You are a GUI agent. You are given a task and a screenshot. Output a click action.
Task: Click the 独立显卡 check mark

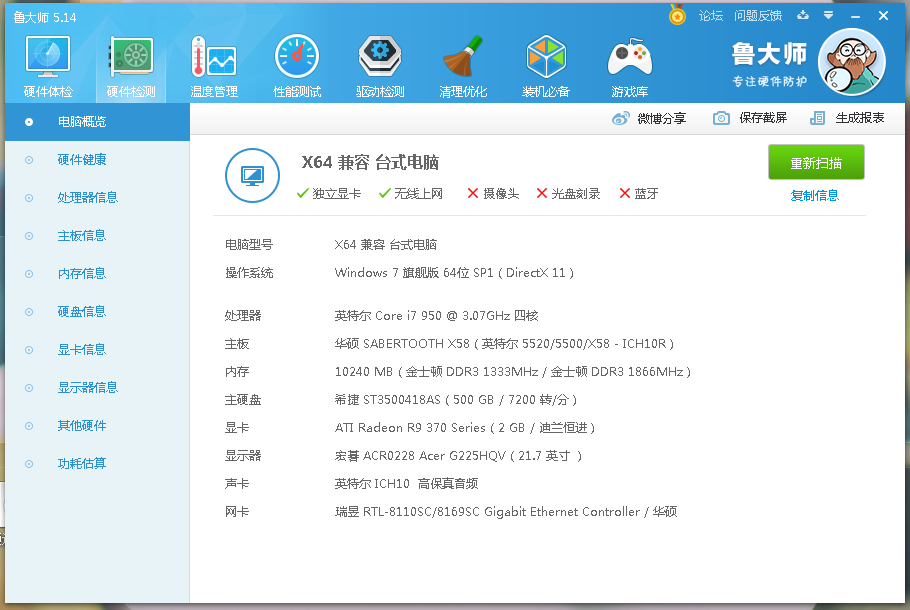(302, 193)
